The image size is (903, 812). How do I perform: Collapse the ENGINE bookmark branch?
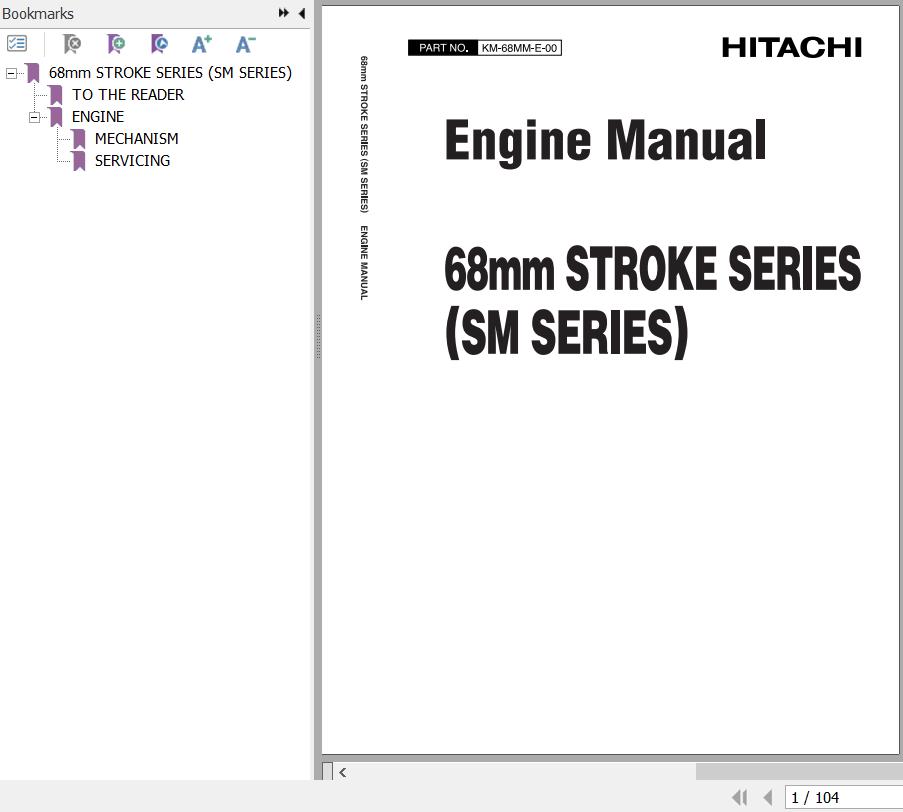tap(35, 117)
